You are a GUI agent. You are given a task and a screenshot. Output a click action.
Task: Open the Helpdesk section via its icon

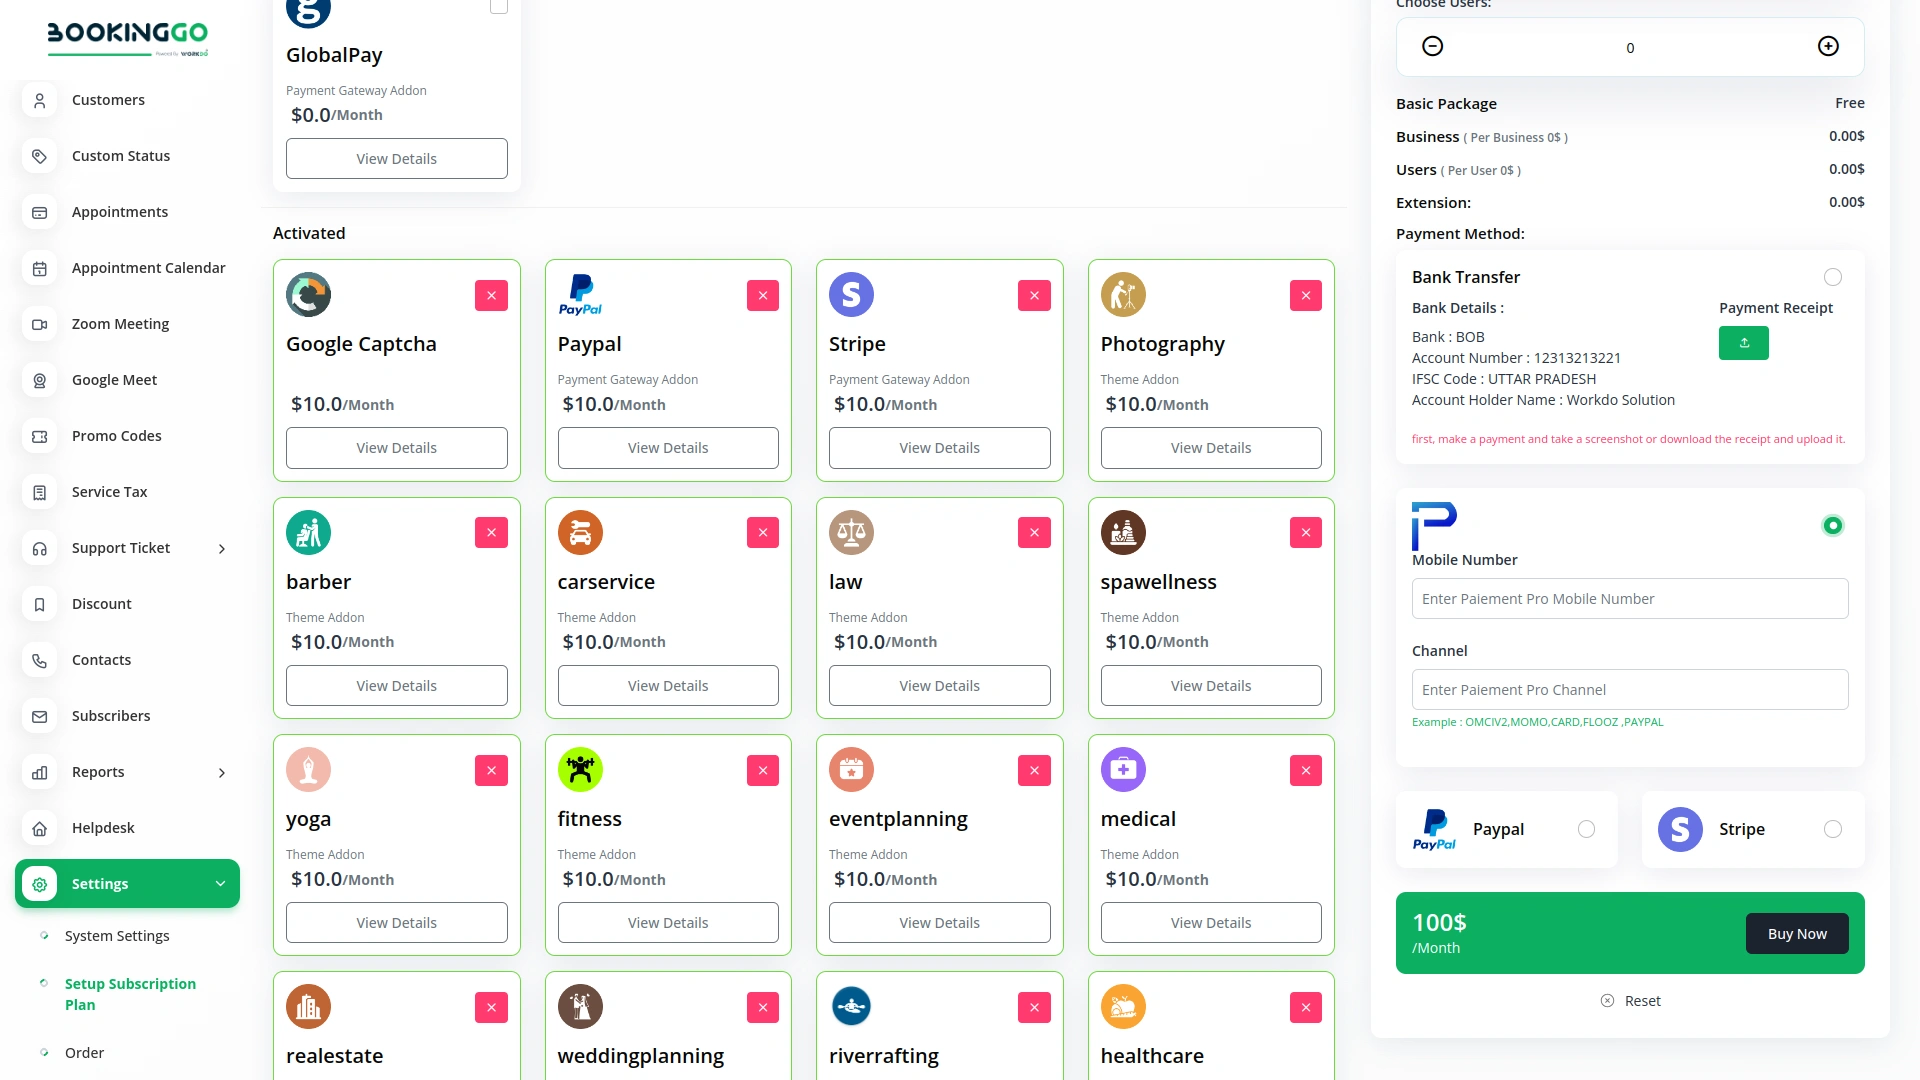point(39,828)
